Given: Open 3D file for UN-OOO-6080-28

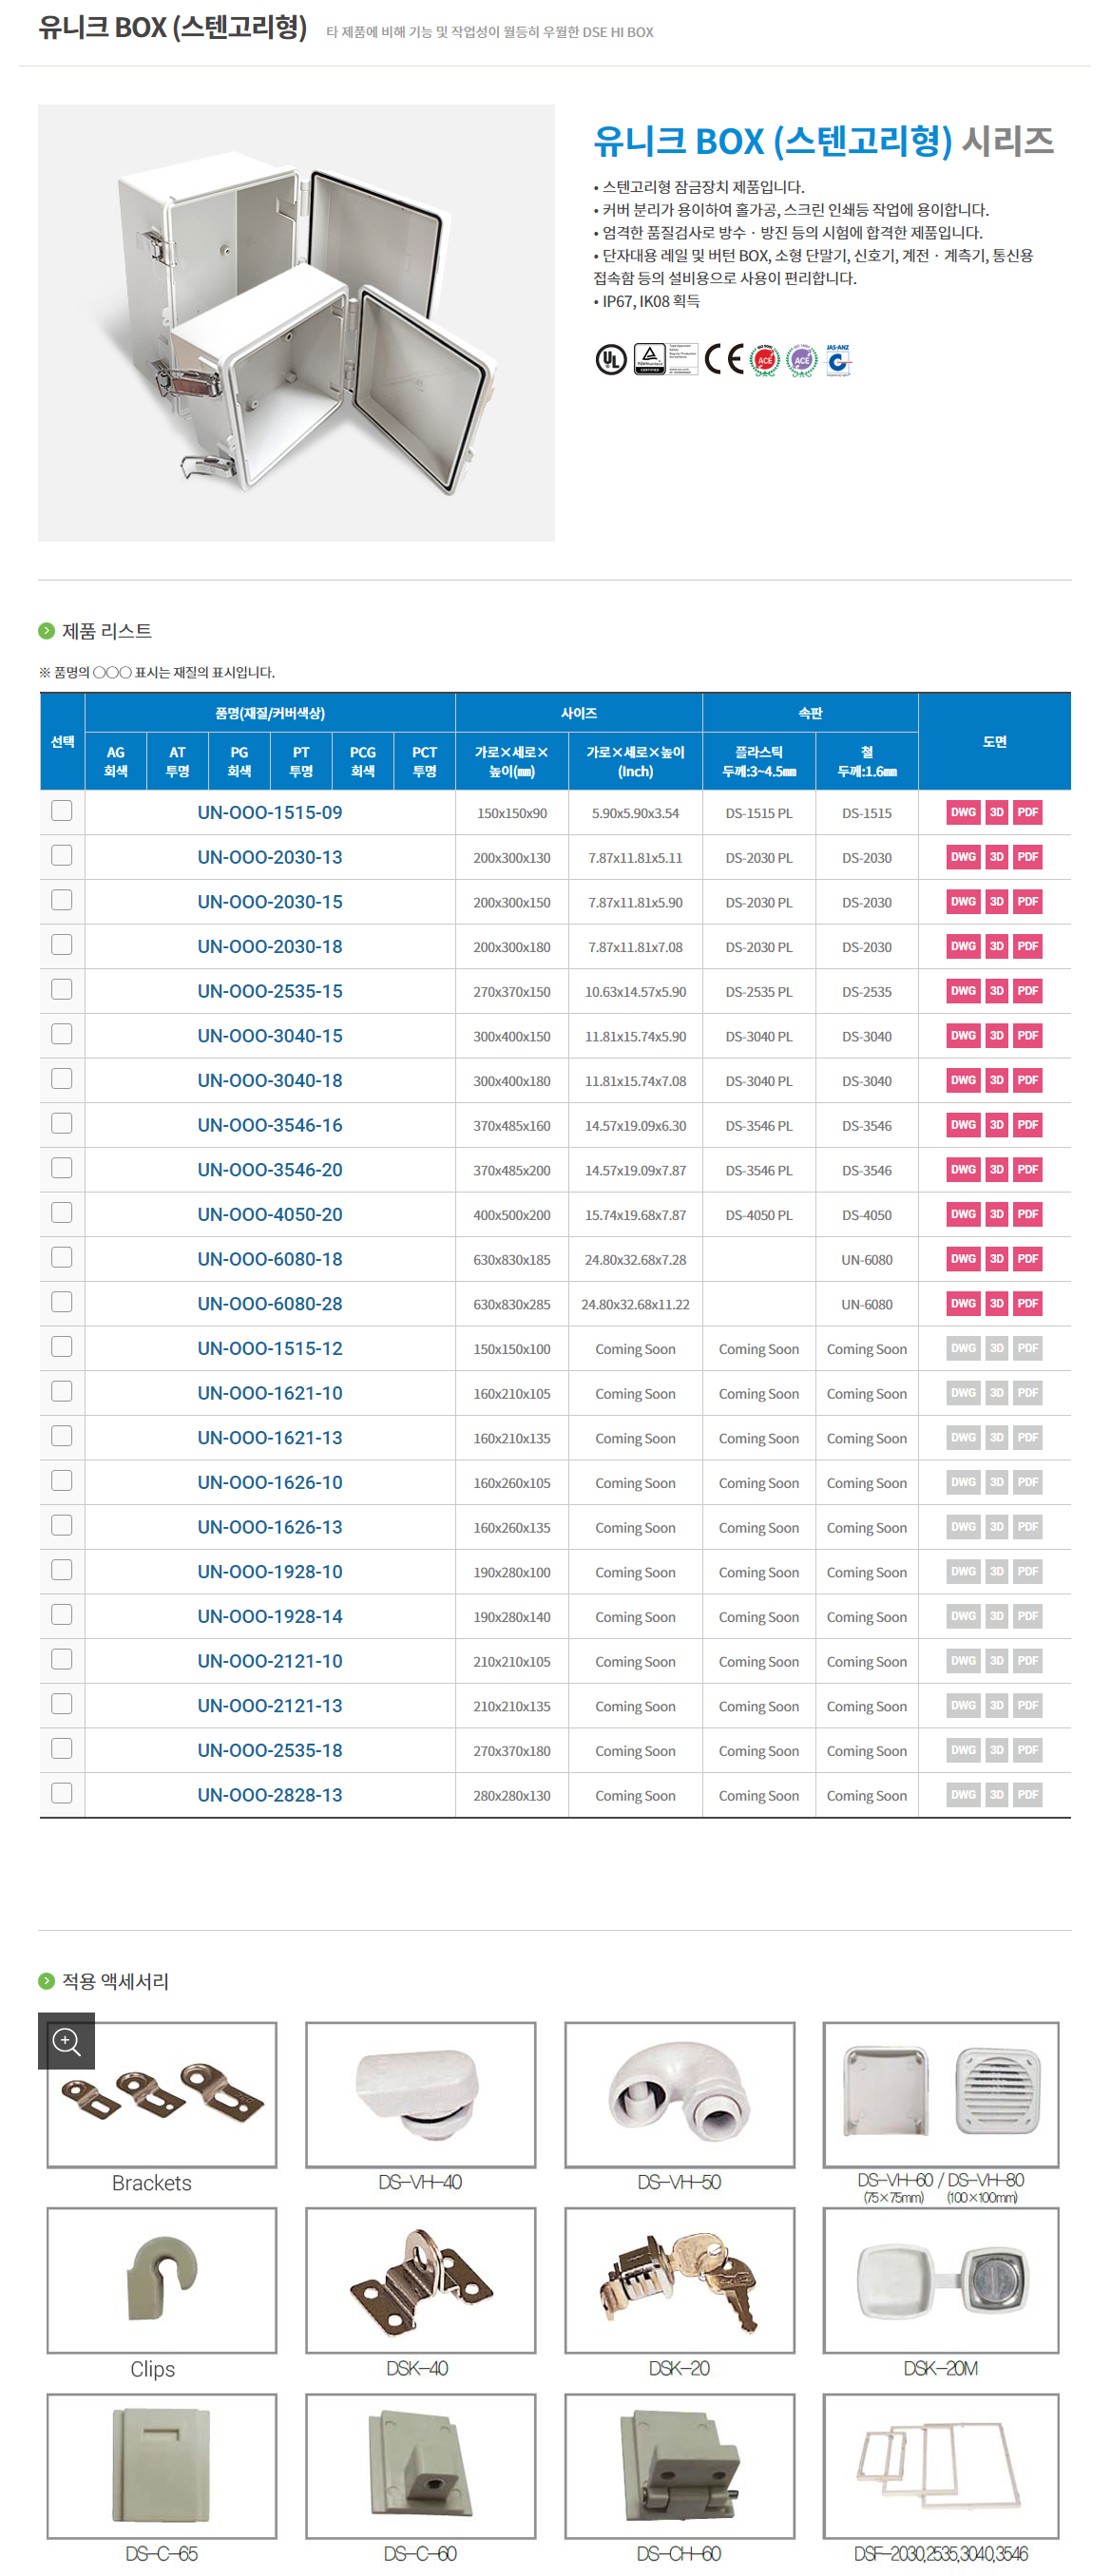Looking at the screenshot, I should click(x=996, y=1304).
